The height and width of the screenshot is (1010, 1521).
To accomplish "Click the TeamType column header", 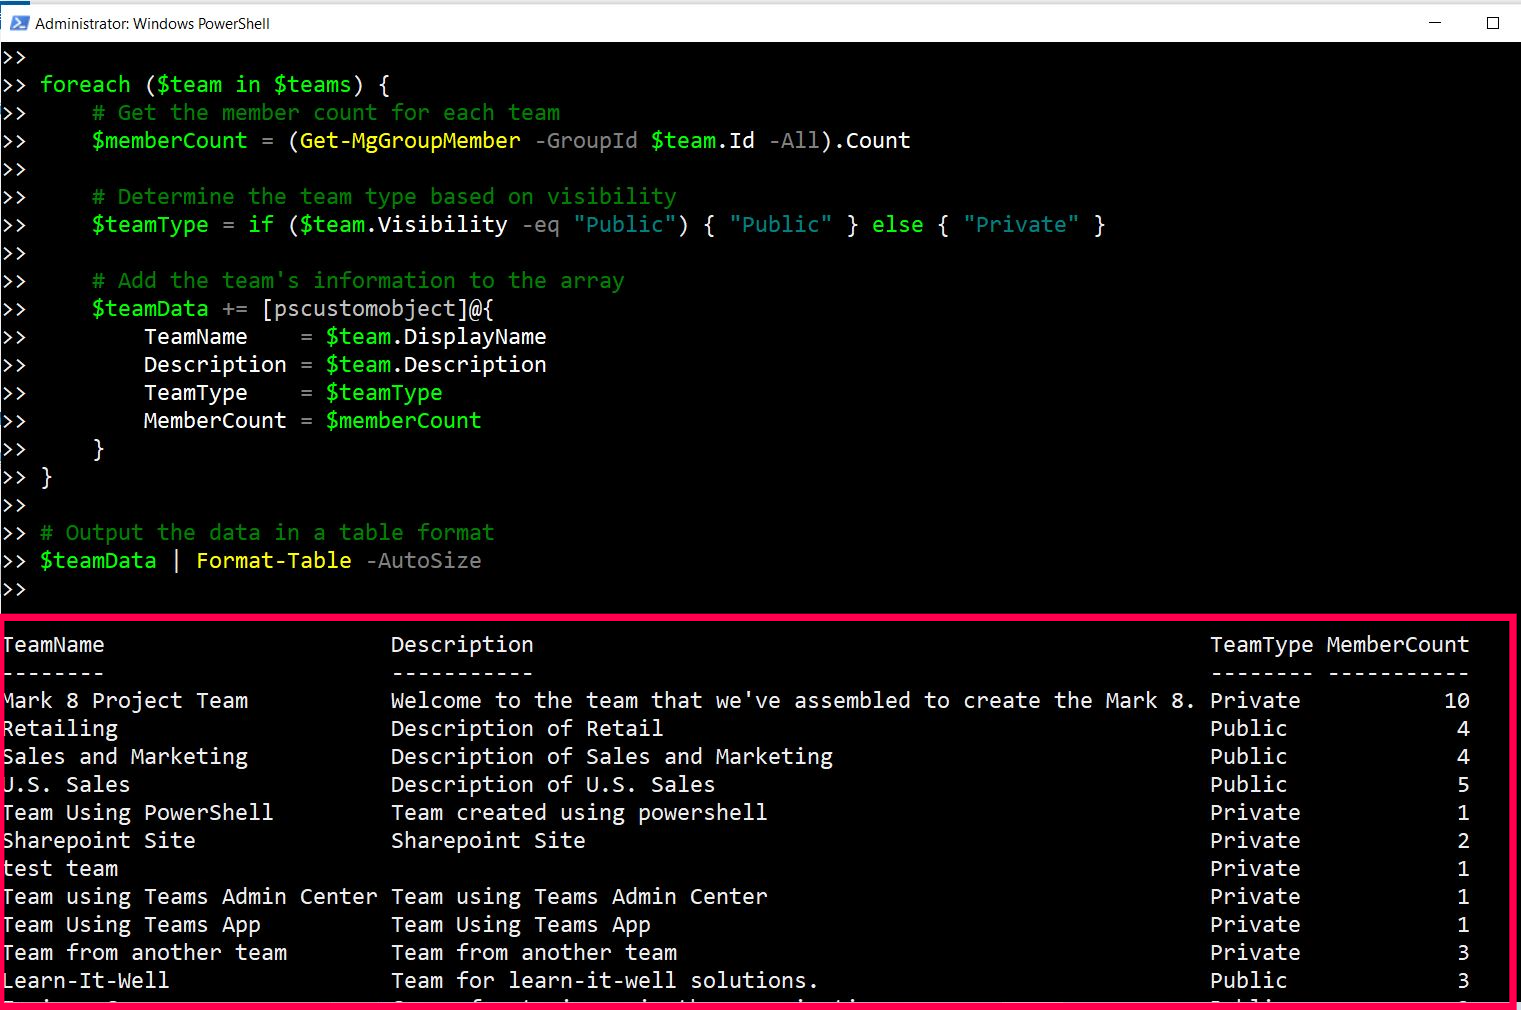I will coord(1261,645).
